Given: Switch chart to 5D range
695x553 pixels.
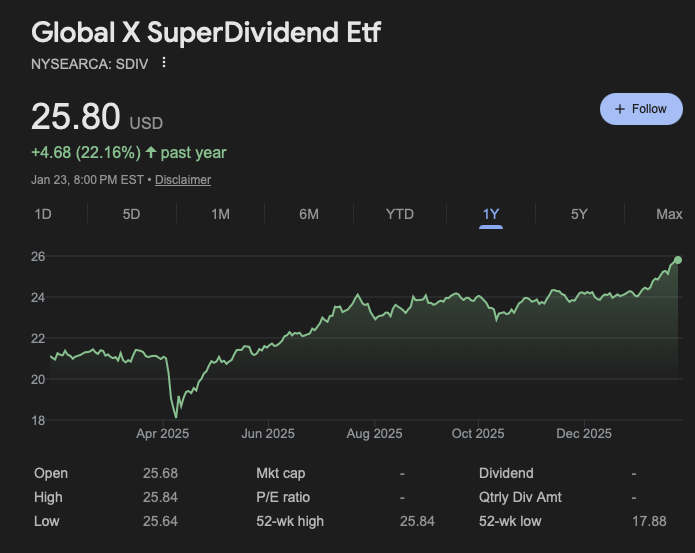Looking at the screenshot, I should (131, 214).
